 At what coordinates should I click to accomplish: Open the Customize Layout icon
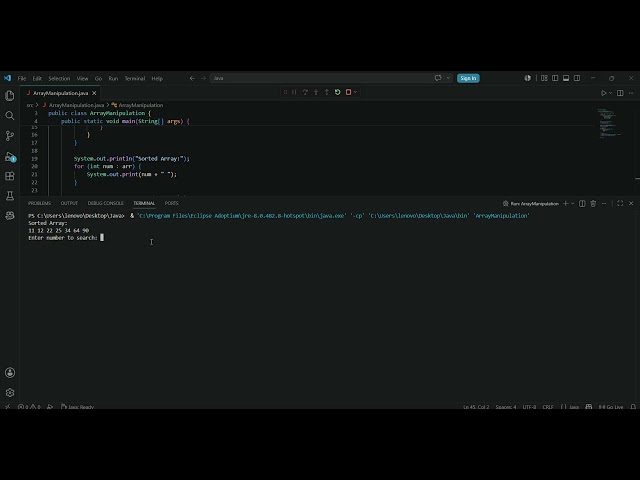(x=544, y=78)
